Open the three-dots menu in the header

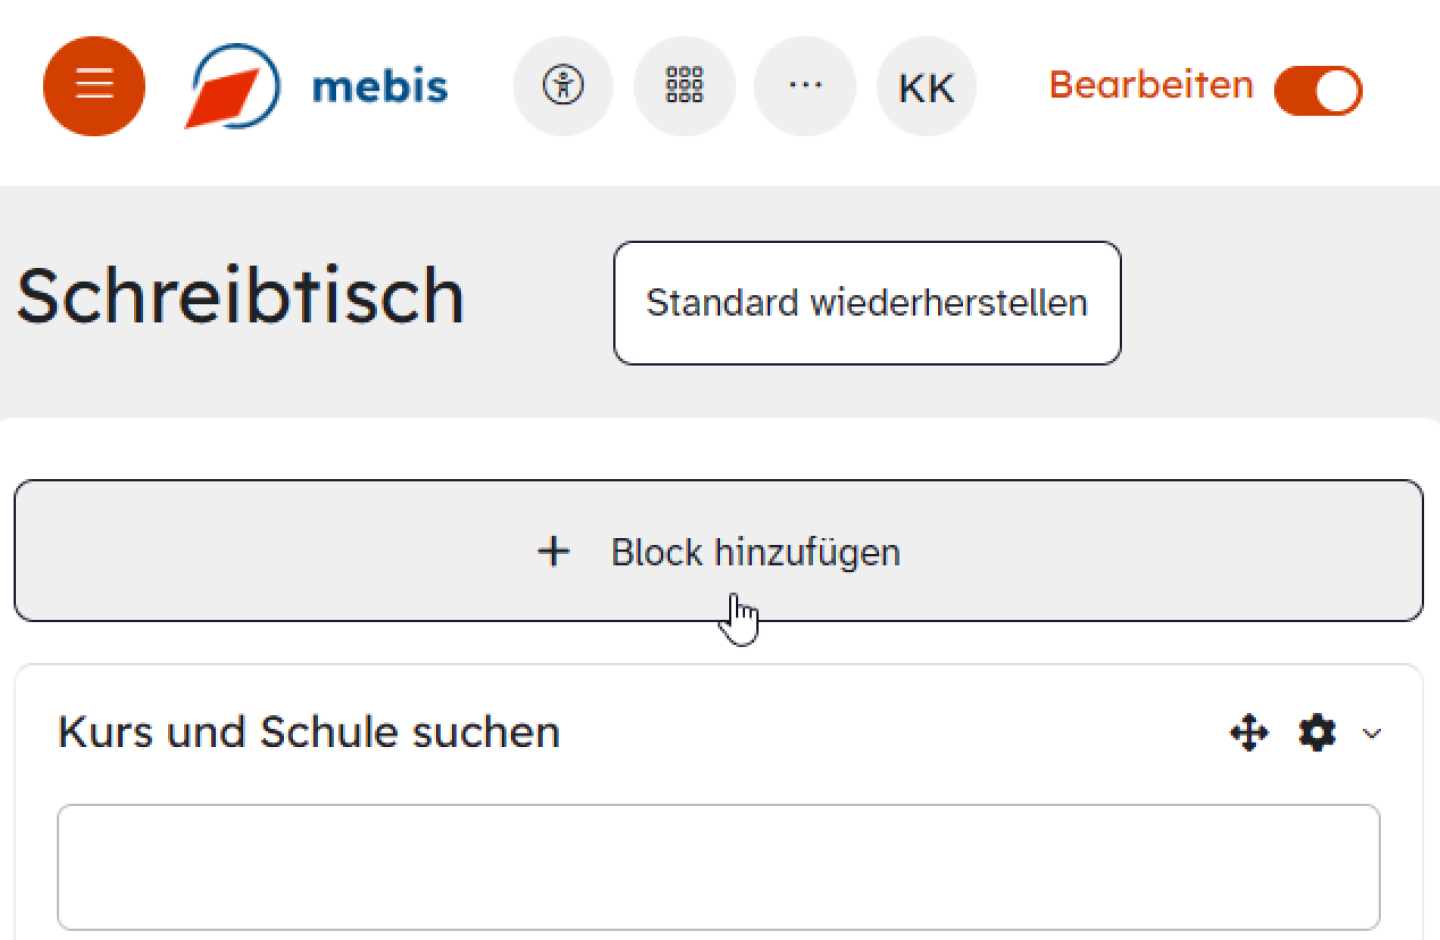[805, 86]
